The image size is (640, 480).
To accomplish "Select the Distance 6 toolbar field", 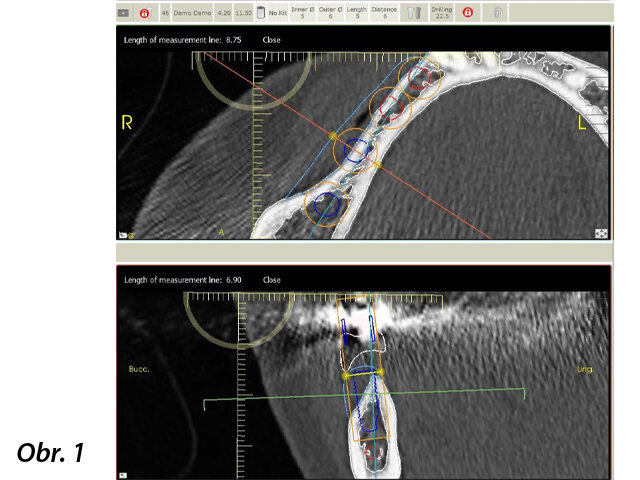I will [x=384, y=13].
